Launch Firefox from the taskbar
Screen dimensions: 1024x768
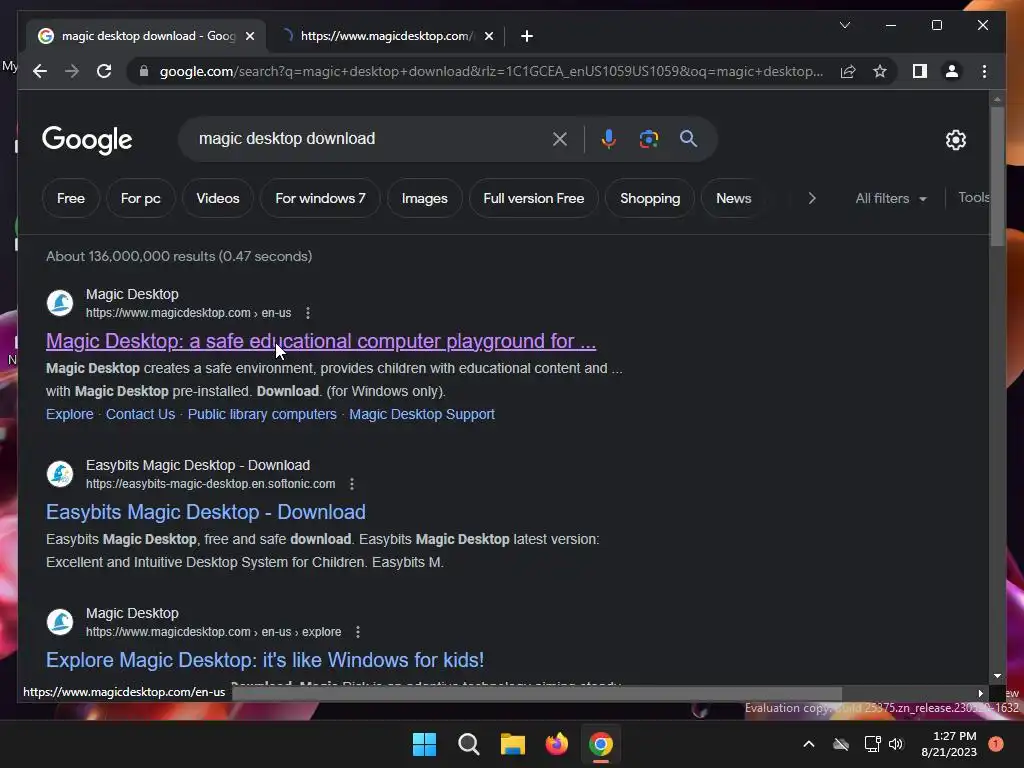tap(556, 744)
